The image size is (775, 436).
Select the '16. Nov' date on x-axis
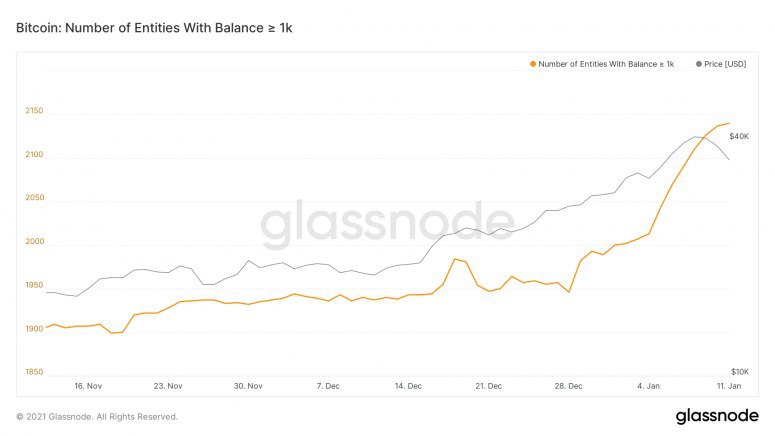(88, 385)
